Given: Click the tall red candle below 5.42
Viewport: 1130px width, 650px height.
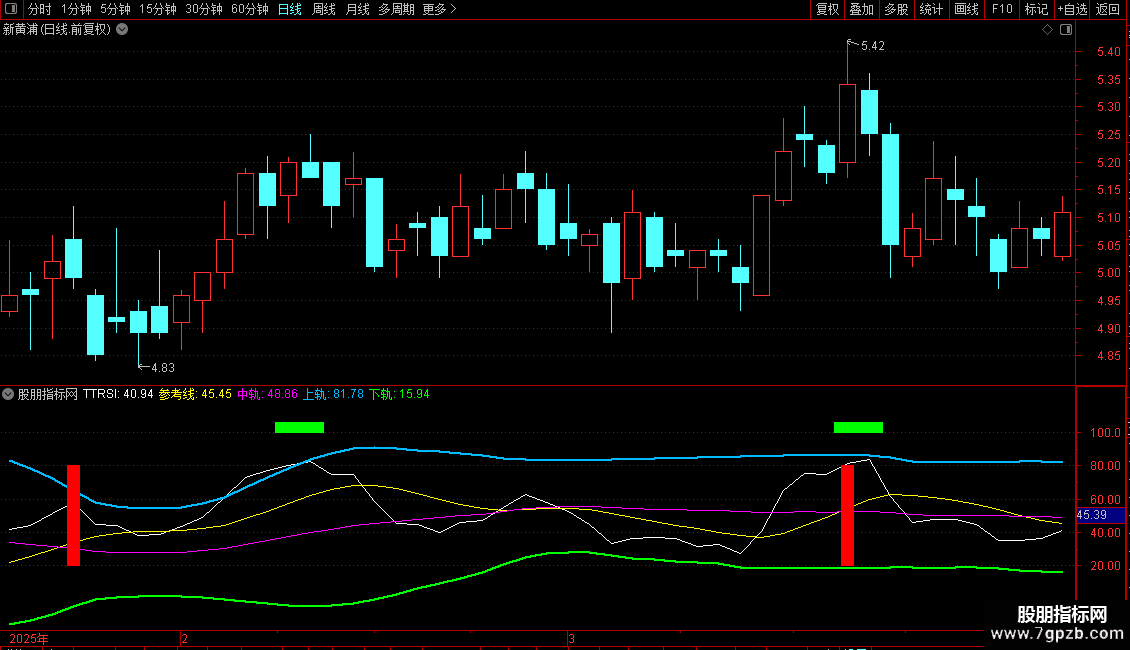Looking at the screenshot, I should click(848, 123).
